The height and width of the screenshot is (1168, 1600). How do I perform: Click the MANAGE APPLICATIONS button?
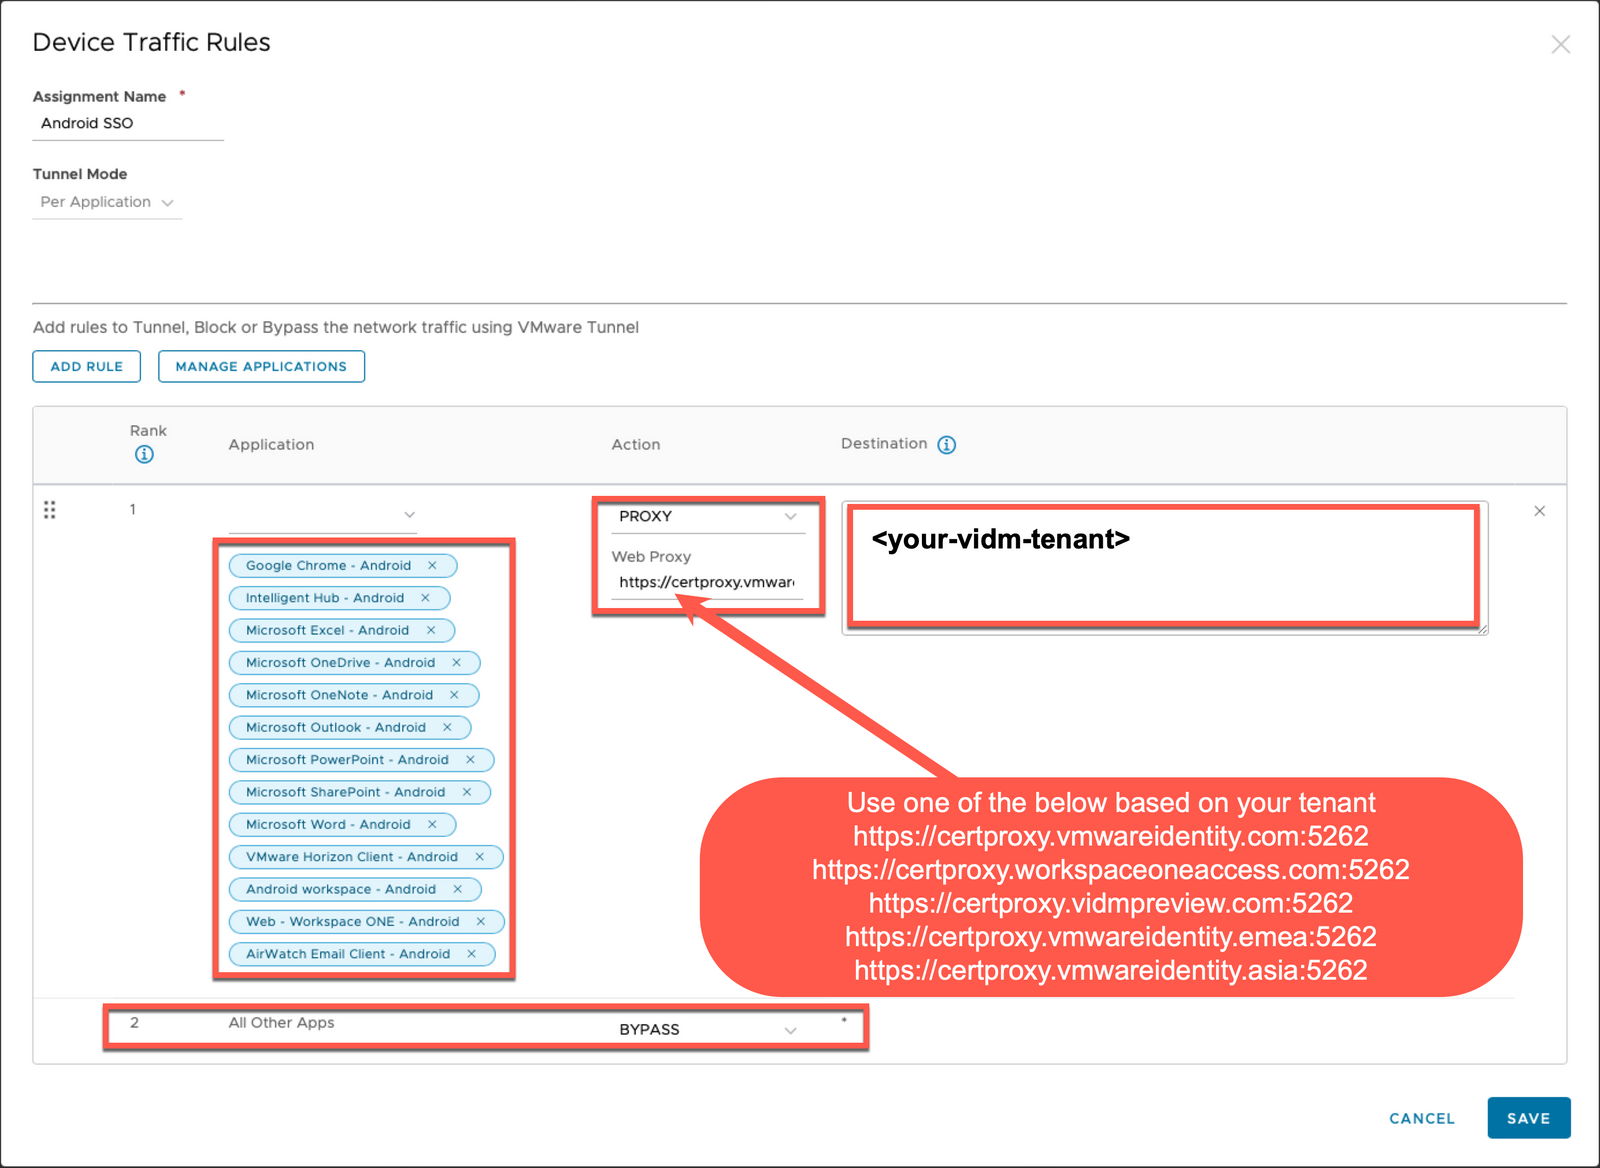click(261, 366)
